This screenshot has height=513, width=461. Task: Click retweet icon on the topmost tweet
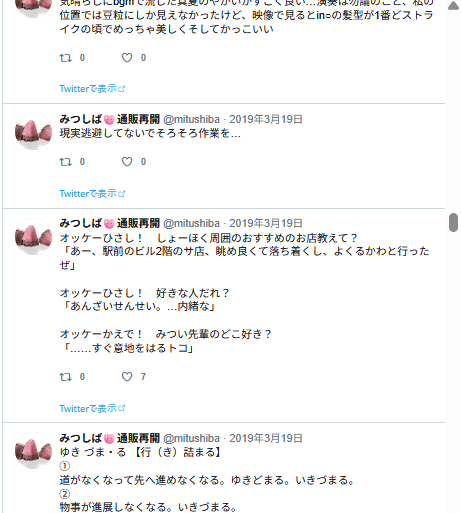(65, 58)
